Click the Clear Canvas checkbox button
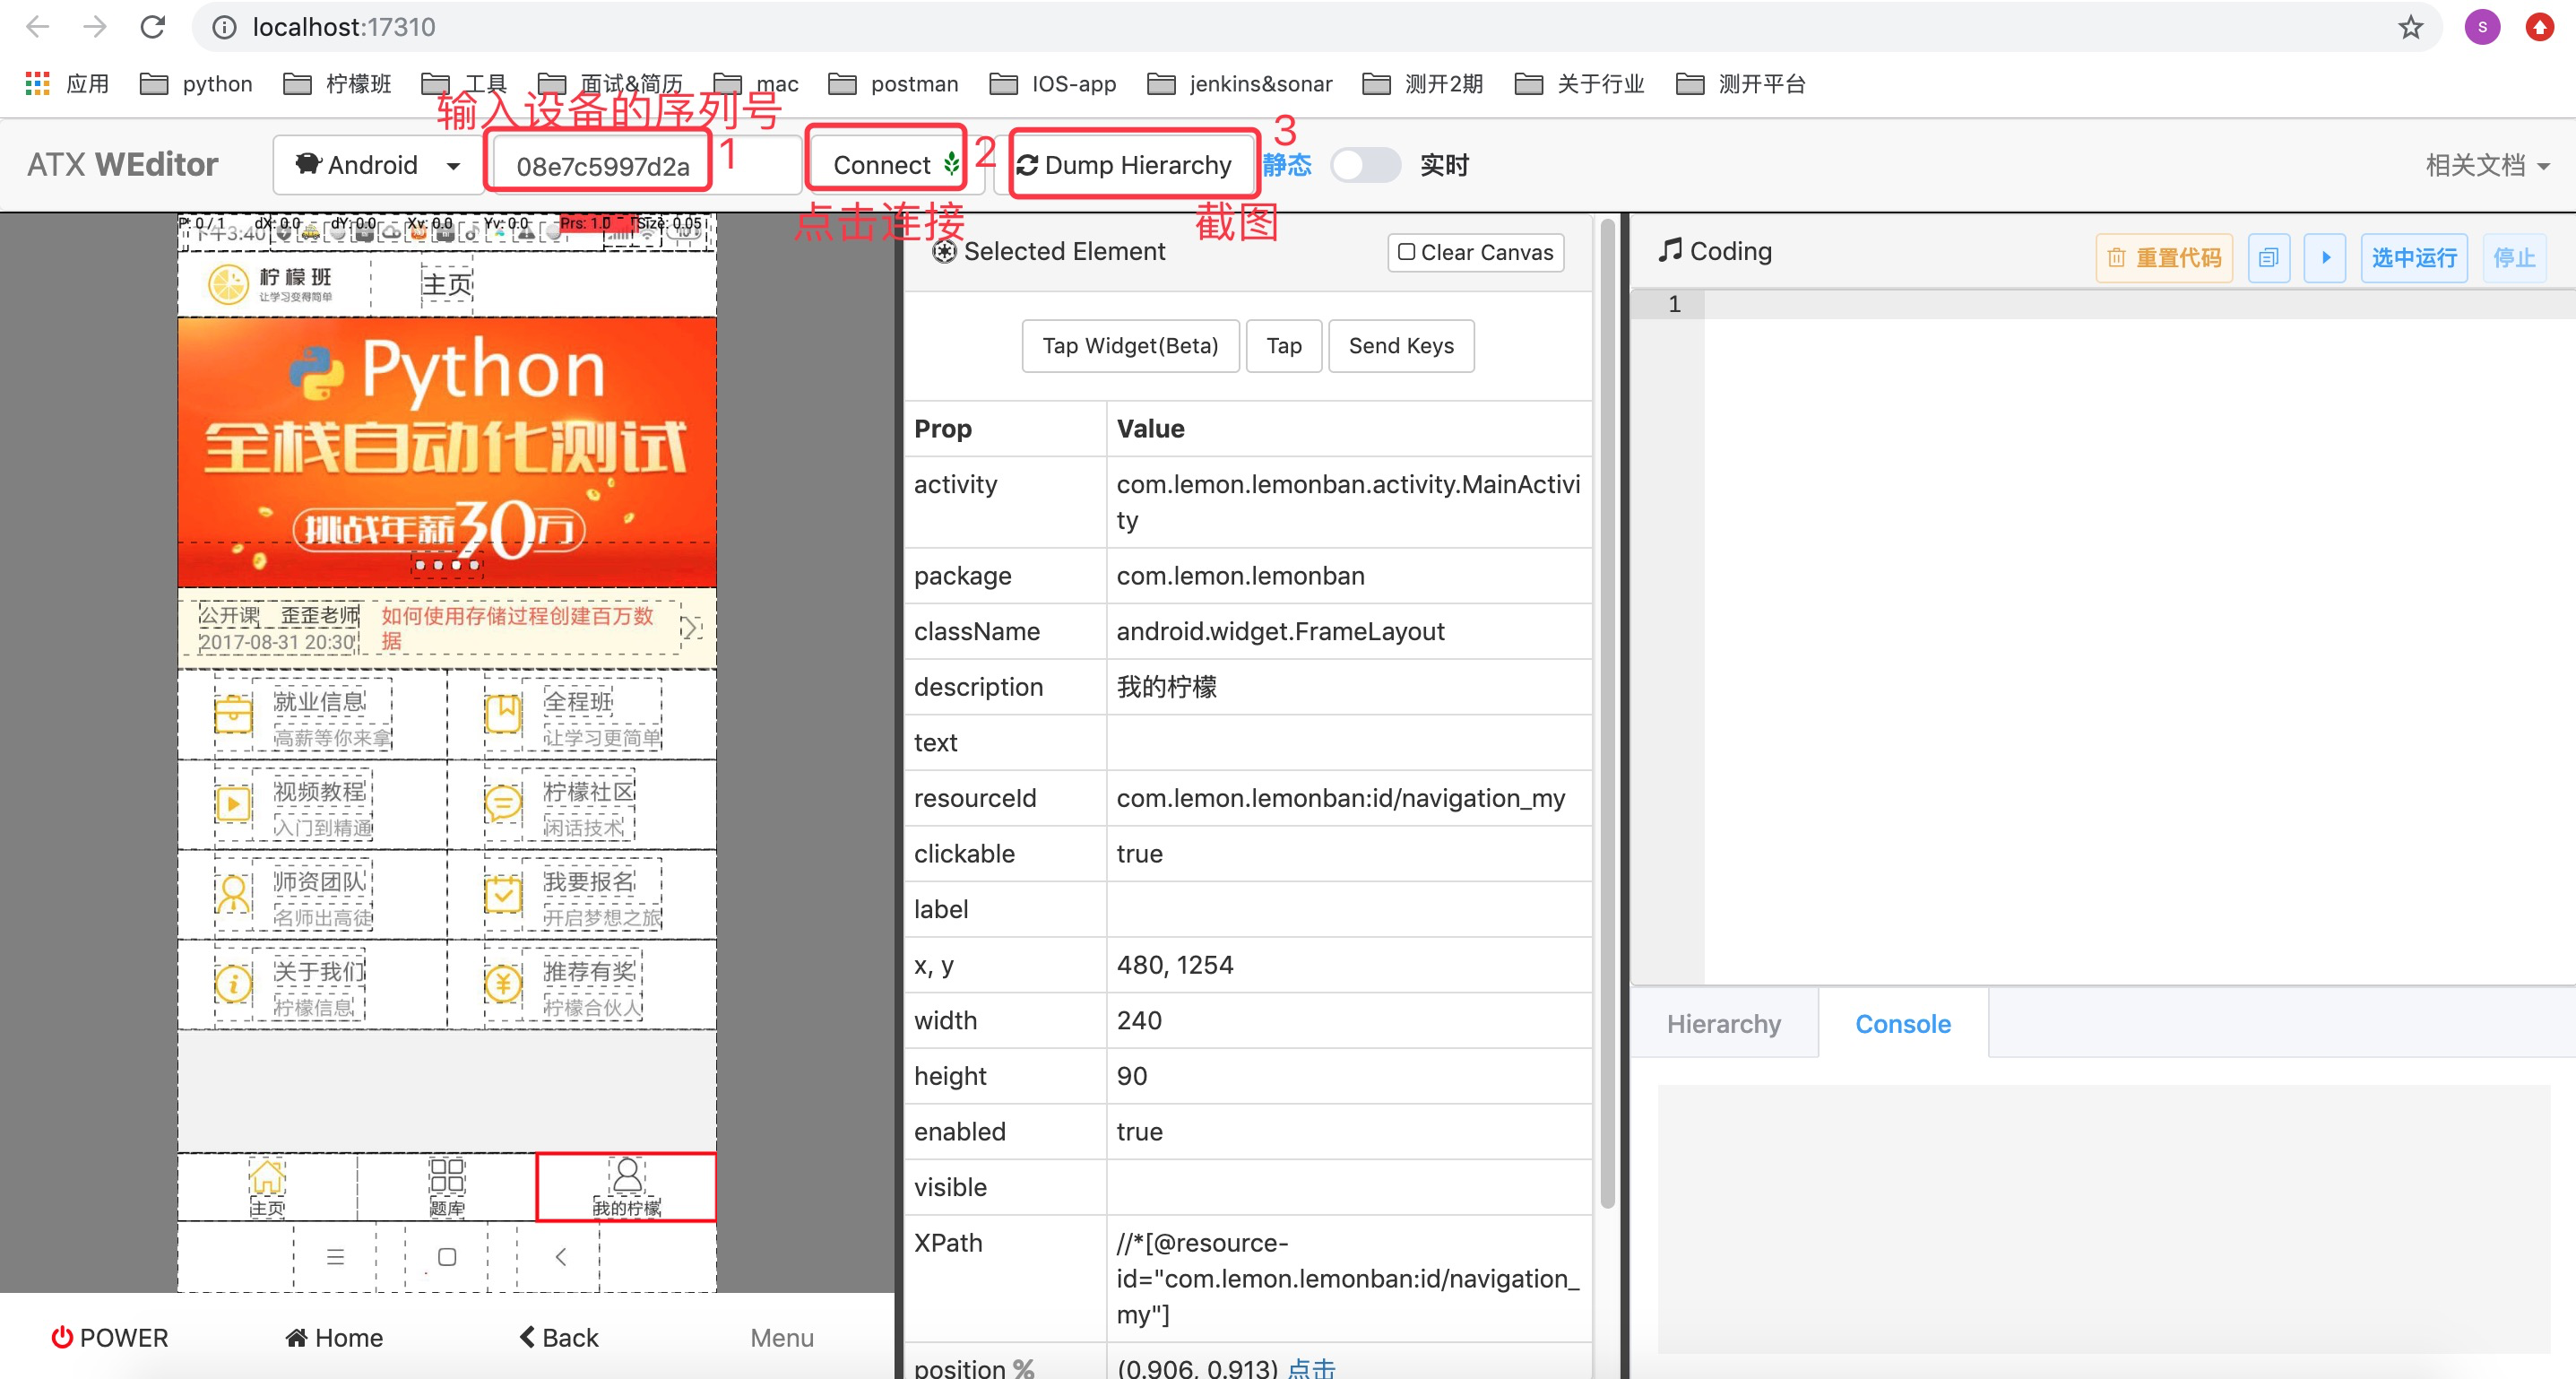This screenshot has height=1379, width=2576. (x=1475, y=252)
